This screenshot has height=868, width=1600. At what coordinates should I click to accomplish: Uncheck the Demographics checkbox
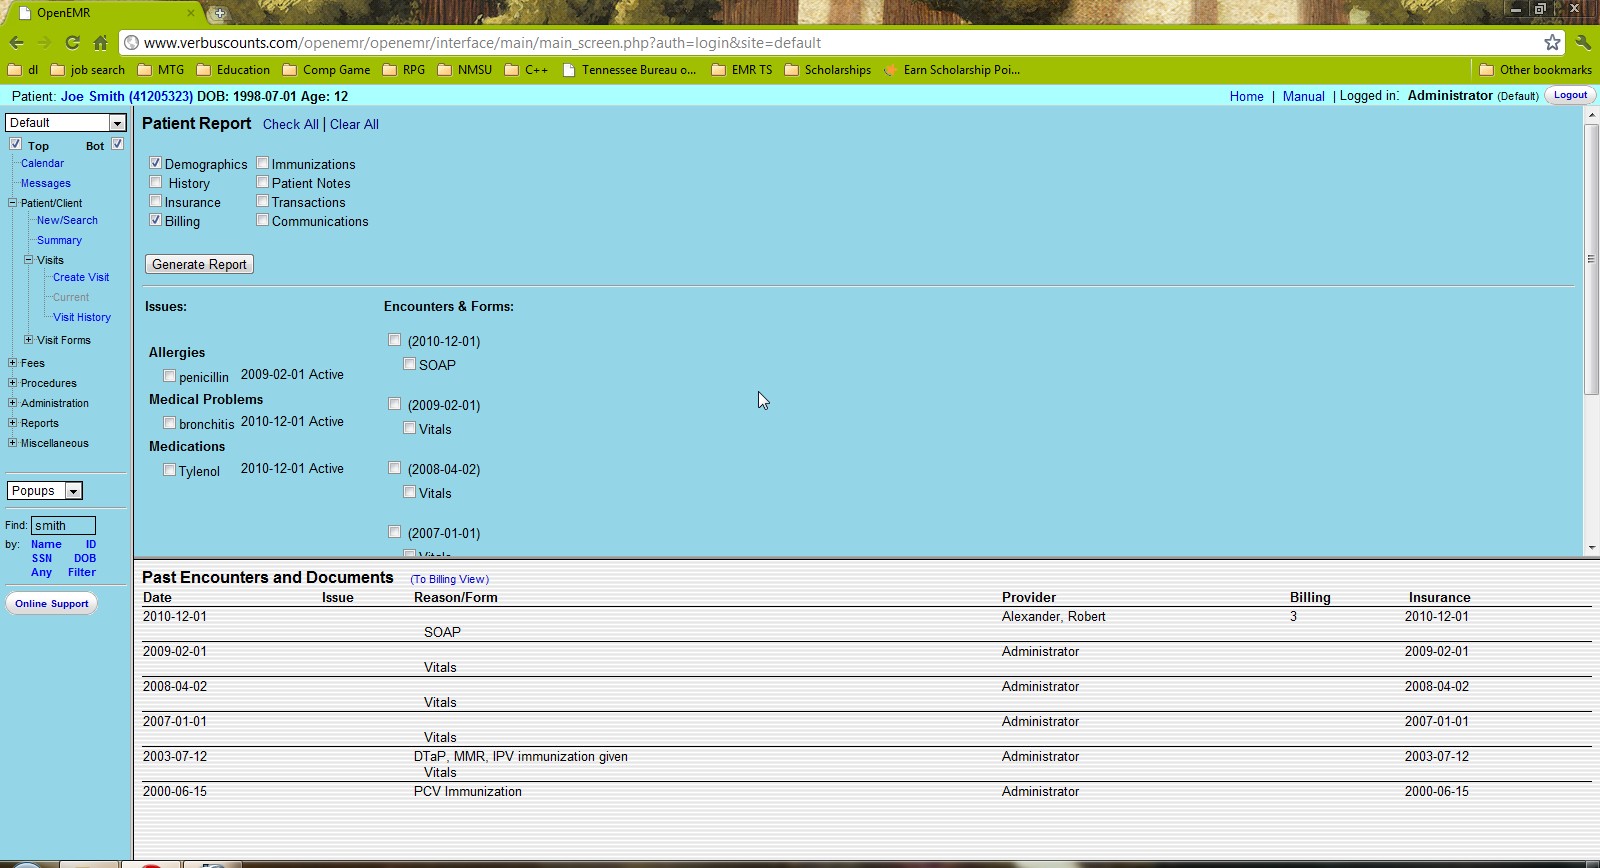pos(156,163)
